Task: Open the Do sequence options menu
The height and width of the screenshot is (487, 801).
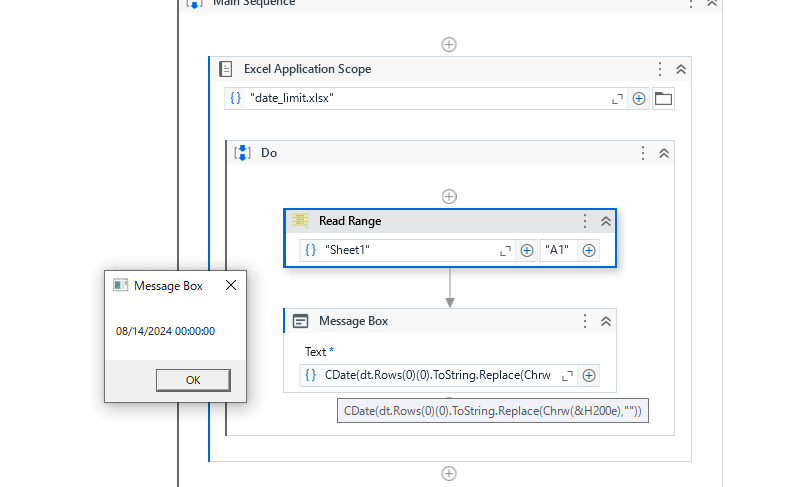Action: click(x=643, y=153)
